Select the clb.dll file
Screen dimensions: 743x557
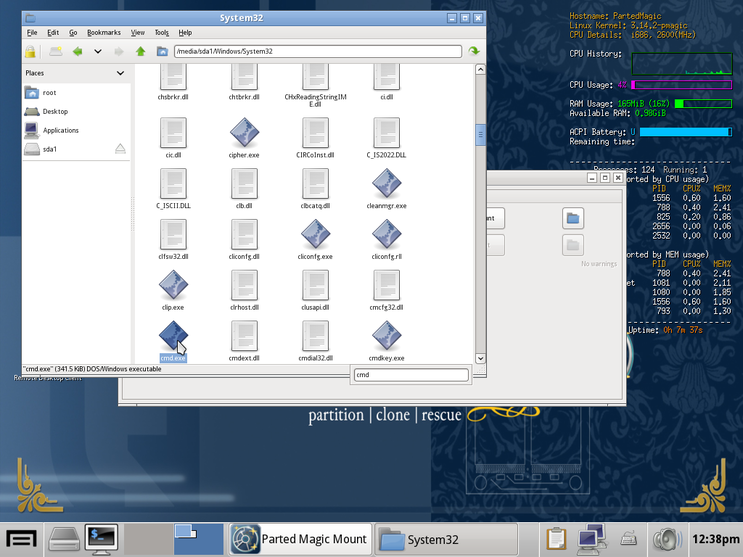point(244,188)
